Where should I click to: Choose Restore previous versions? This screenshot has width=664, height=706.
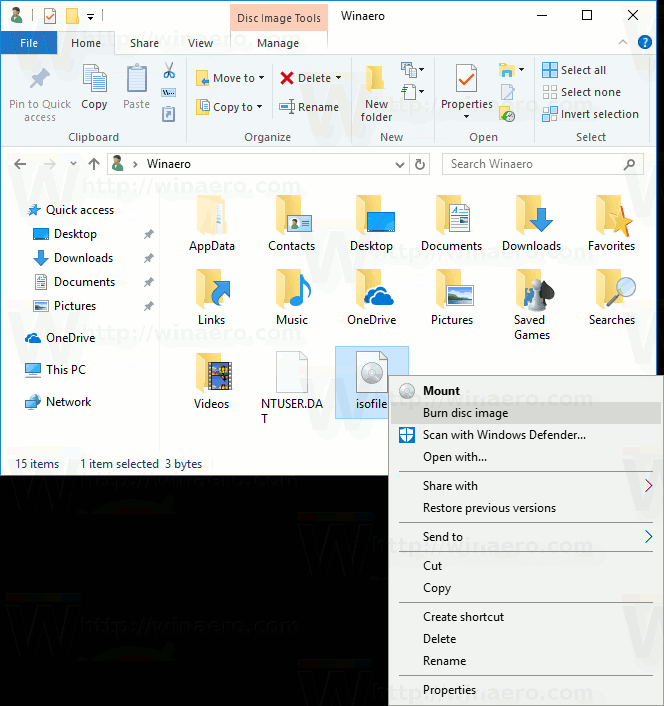(x=525, y=508)
